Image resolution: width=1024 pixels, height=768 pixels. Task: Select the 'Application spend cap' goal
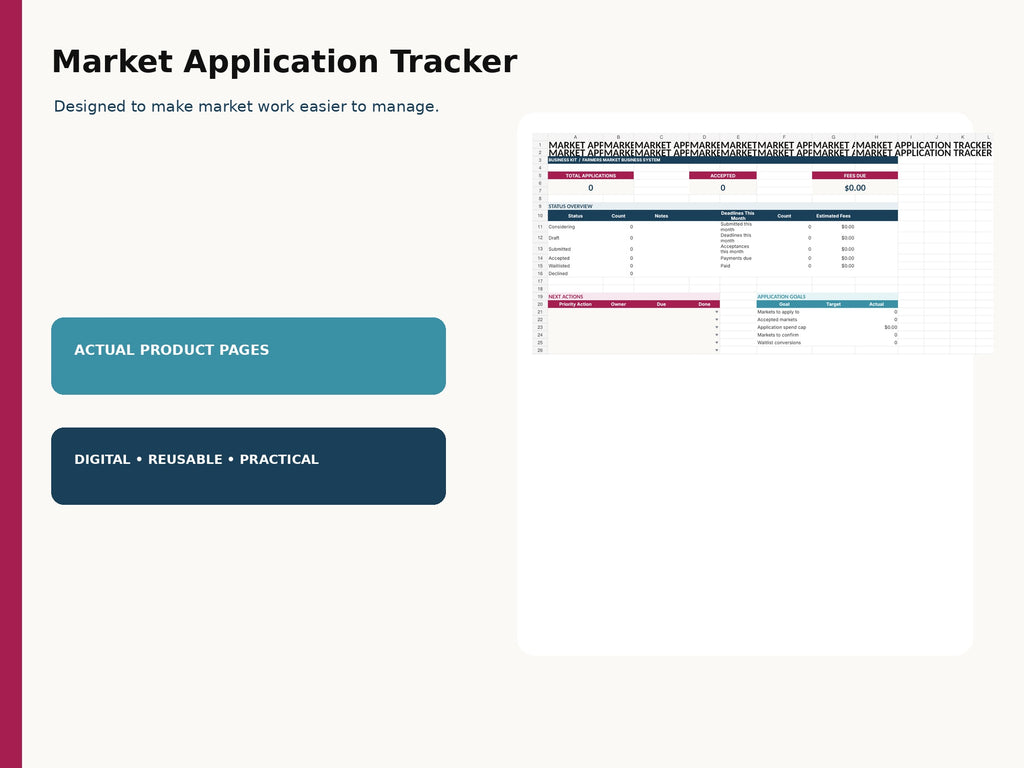782,327
